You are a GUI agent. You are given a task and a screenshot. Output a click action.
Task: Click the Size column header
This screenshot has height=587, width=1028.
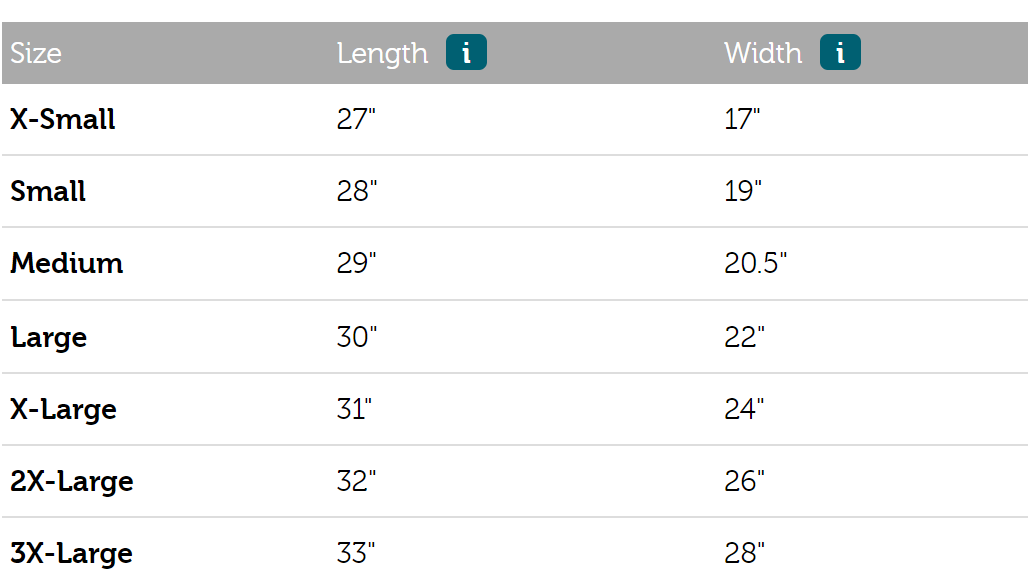36,53
